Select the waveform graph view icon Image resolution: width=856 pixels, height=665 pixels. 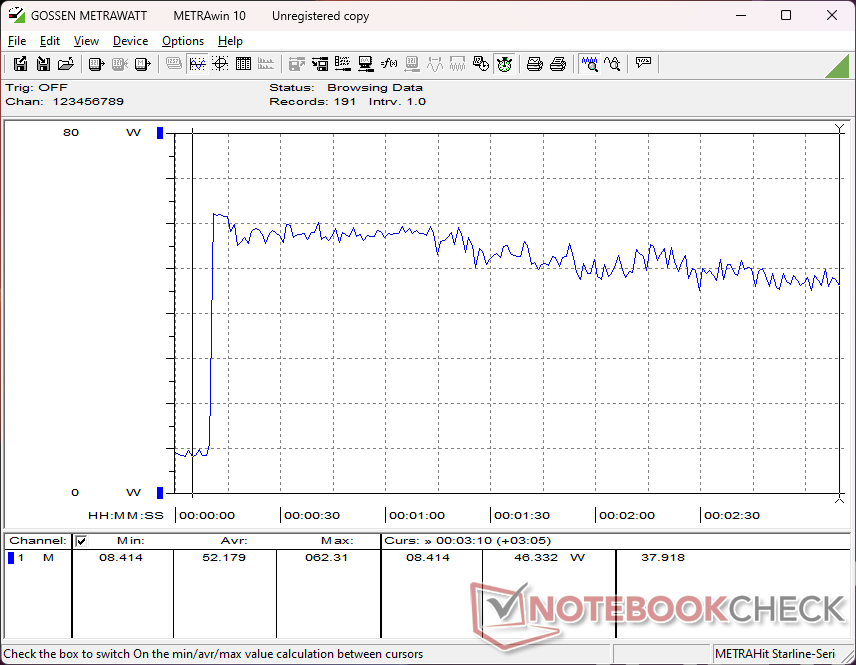197,64
